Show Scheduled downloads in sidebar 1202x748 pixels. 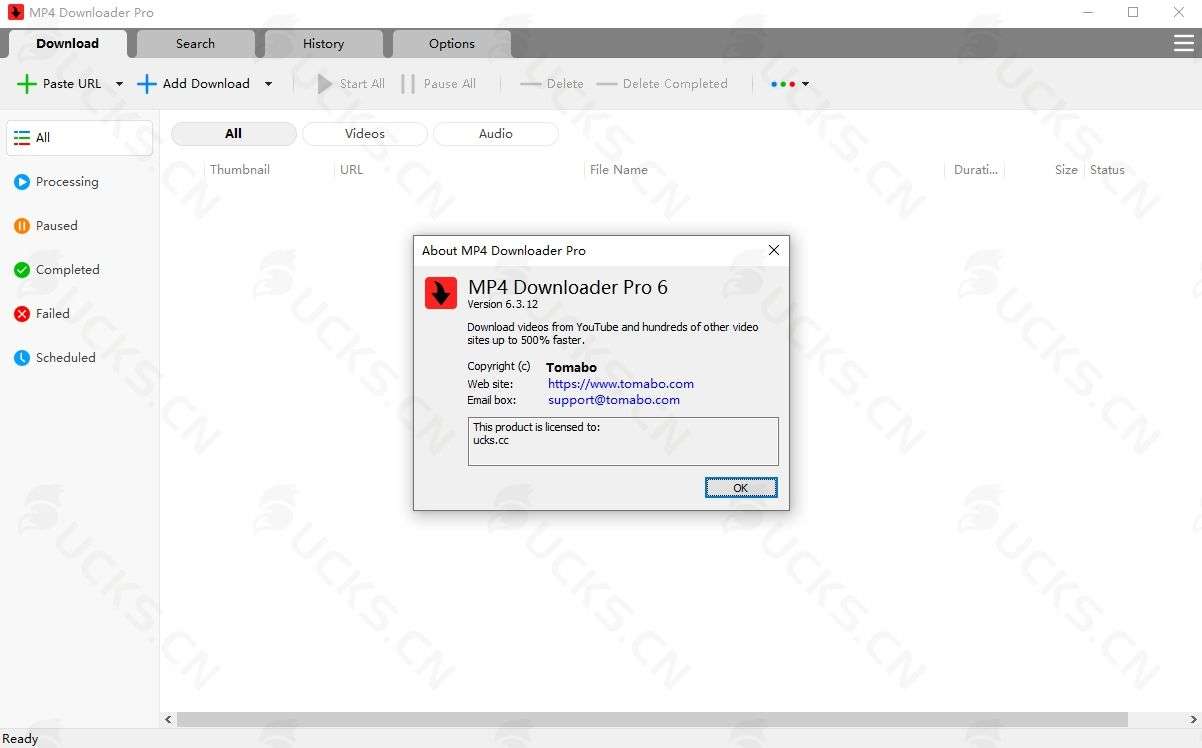(x=80, y=358)
